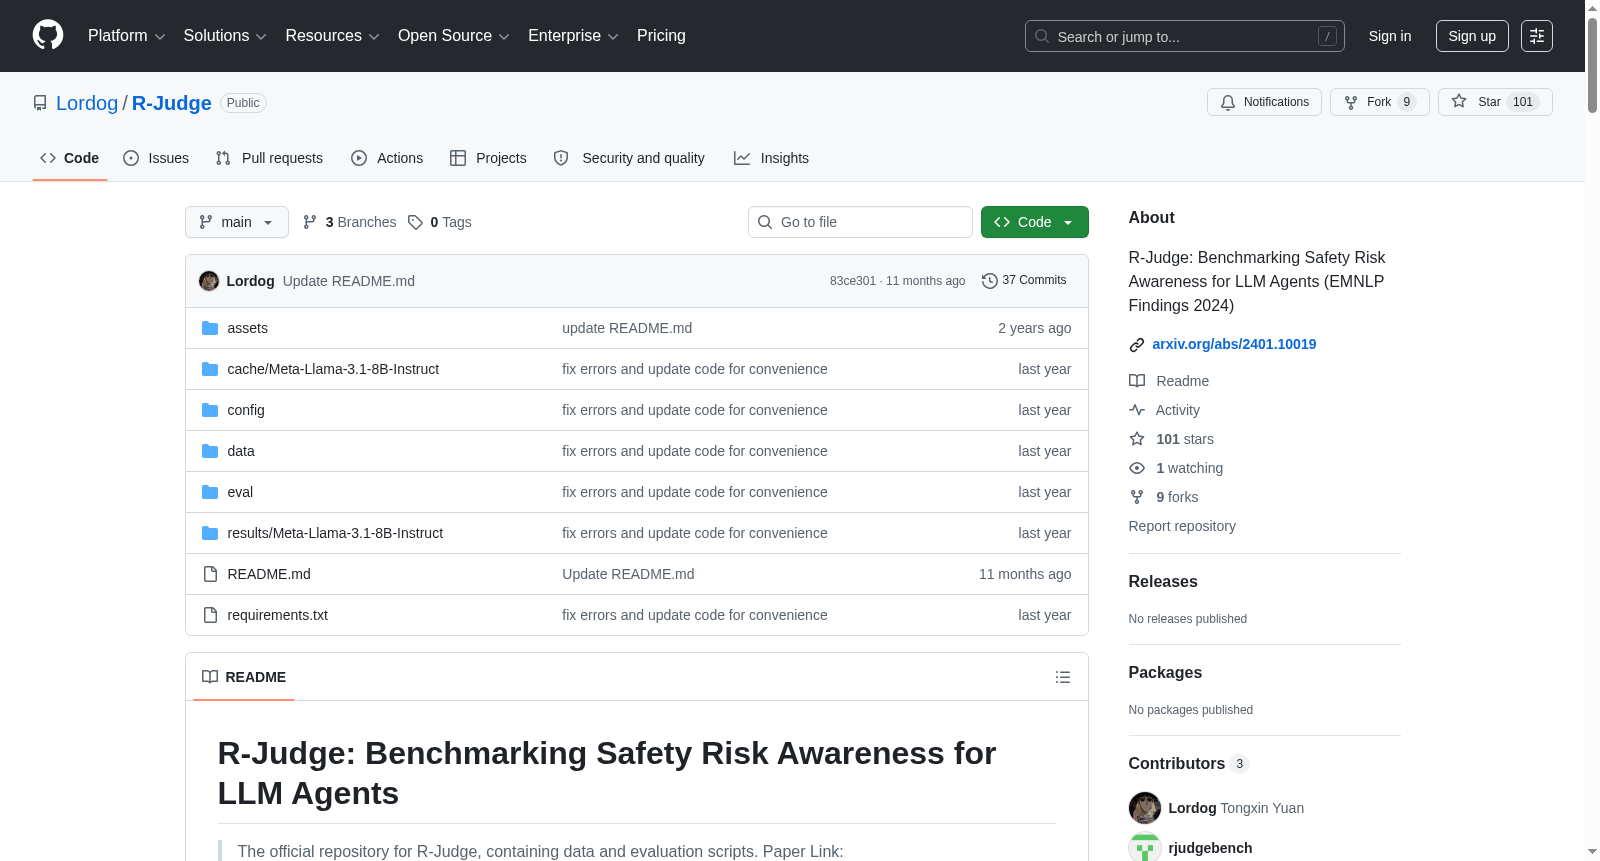The image size is (1600, 861).
Task: Expand the Solutions menu
Action: (x=225, y=36)
